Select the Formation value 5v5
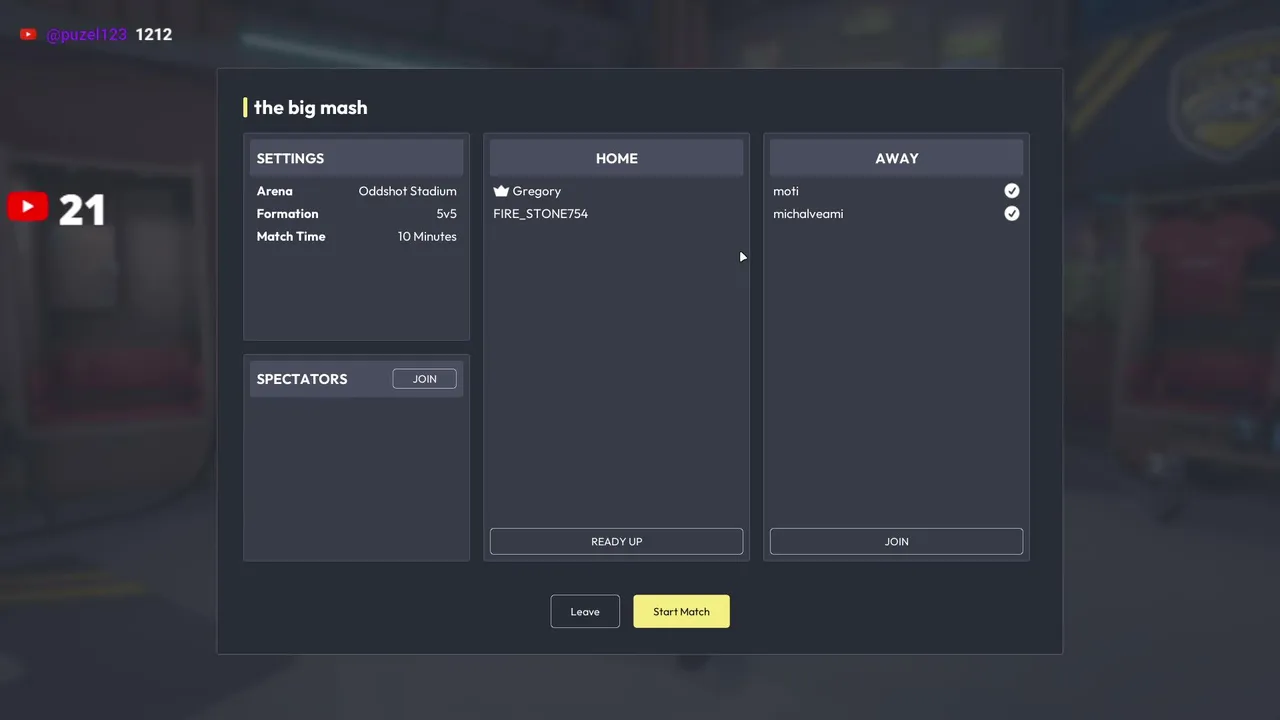This screenshot has height=720, width=1280. [446, 214]
